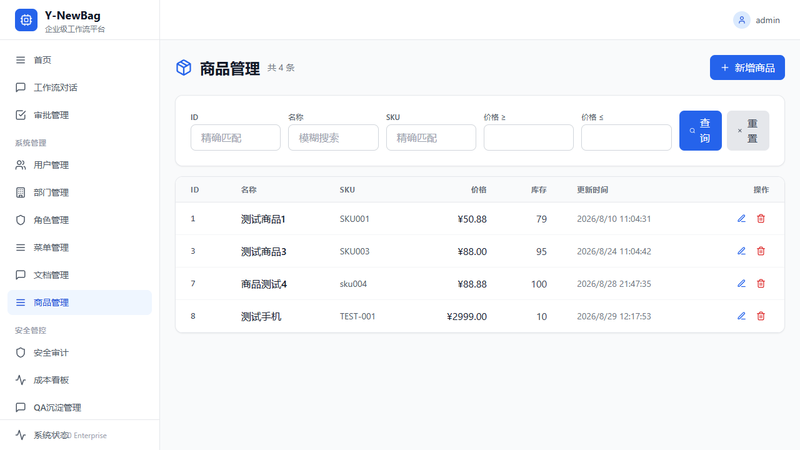Open the 安全审计 sidebar entry
Viewport: 800px width, 450px height.
[x=80, y=353]
